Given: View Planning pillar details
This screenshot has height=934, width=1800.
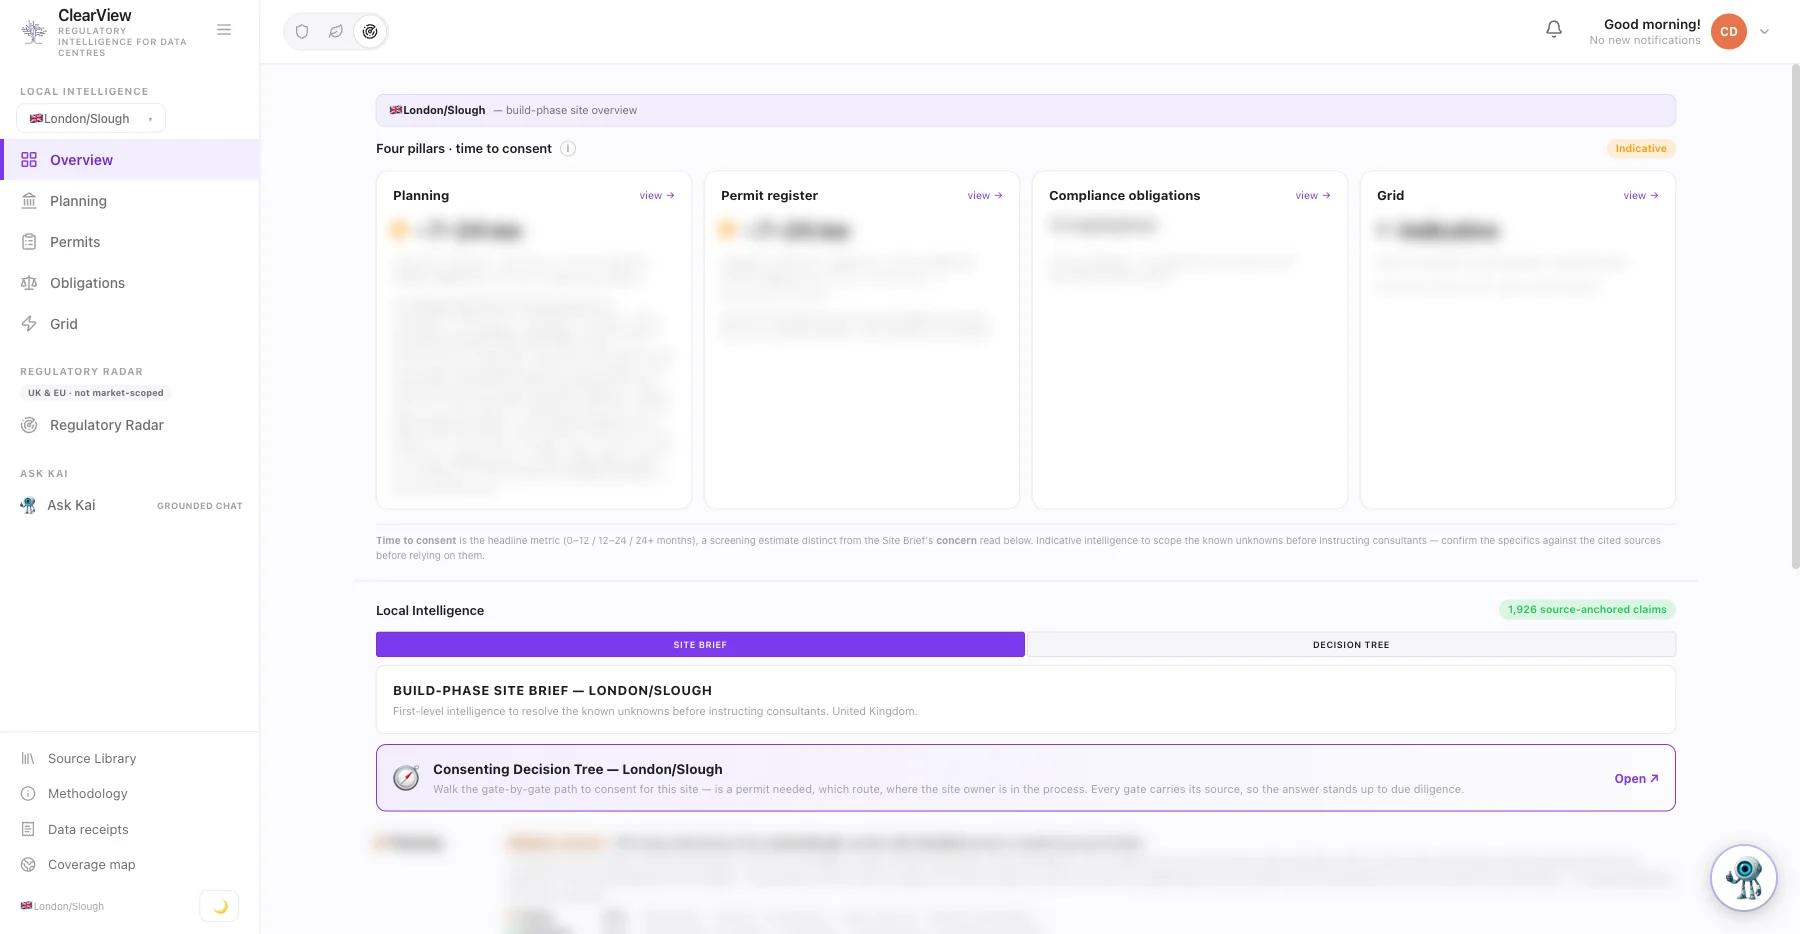Looking at the screenshot, I should coord(657,196).
